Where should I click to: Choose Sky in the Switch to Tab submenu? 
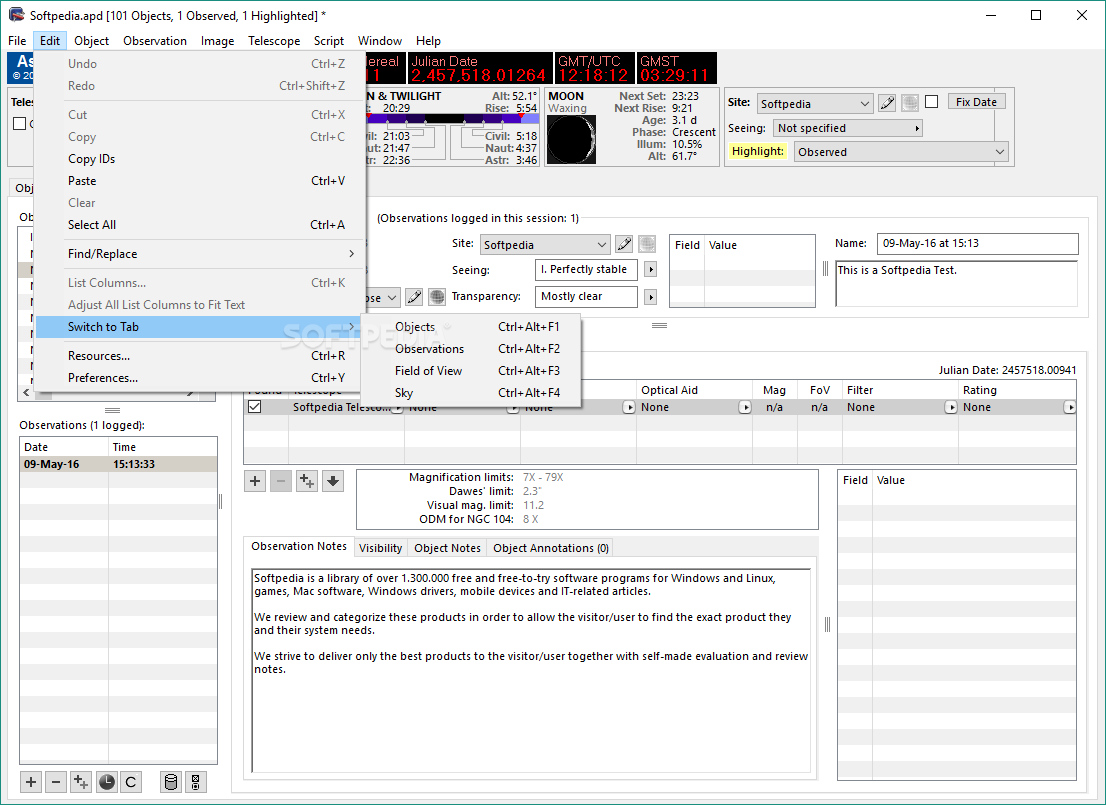[x=470, y=392]
